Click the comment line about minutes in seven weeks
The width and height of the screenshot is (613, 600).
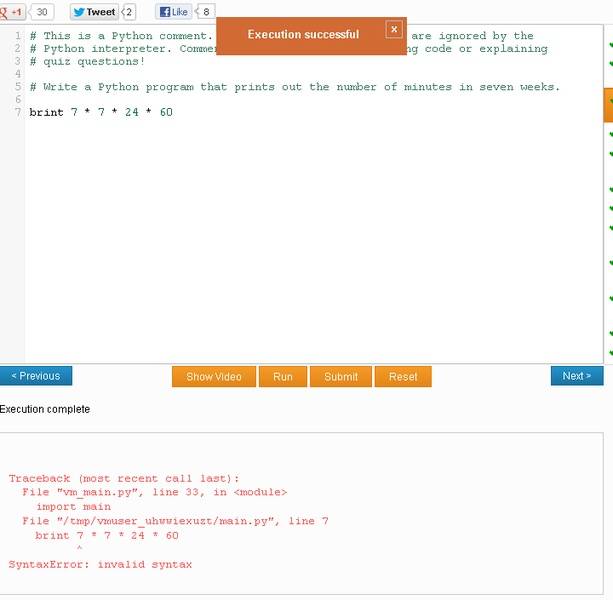(x=295, y=87)
